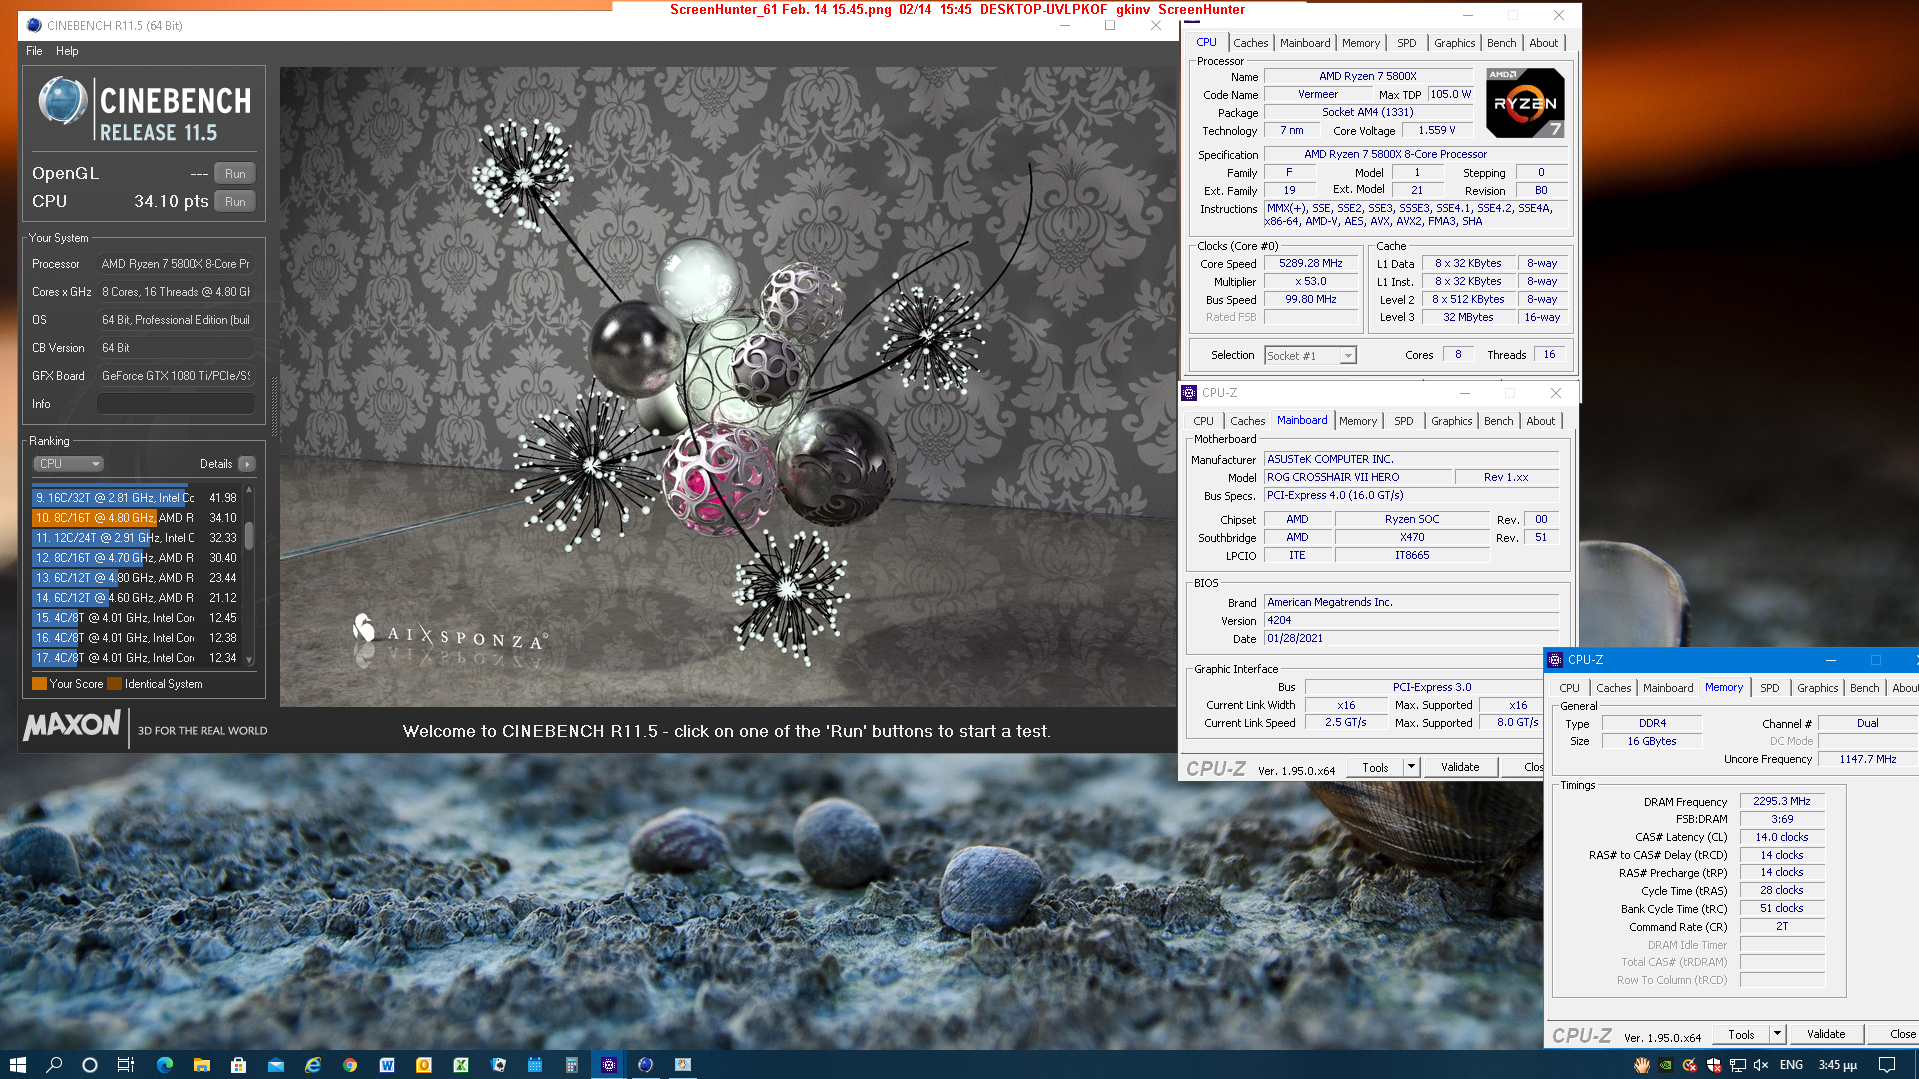Toggle muted speaker volume tray icon
This screenshot has width=1919, height=1079.
pyautogui.click(x=1761, y=1065)
